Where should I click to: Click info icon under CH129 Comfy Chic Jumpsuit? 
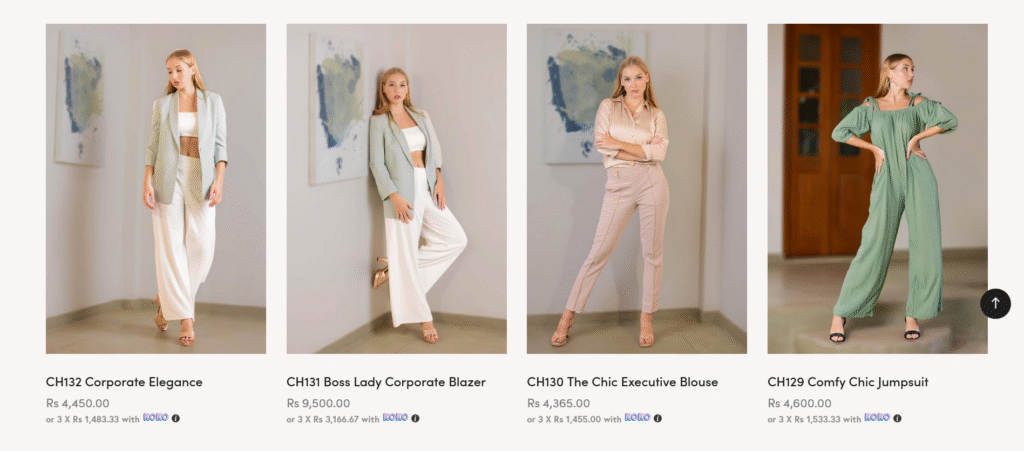[x=897, y=418]
